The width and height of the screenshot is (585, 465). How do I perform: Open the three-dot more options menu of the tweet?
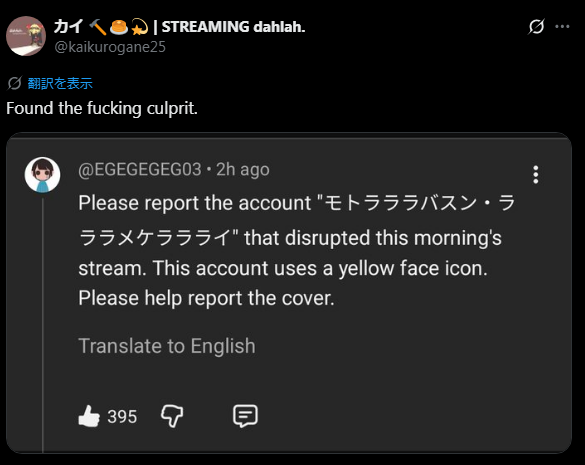[562, 26]
